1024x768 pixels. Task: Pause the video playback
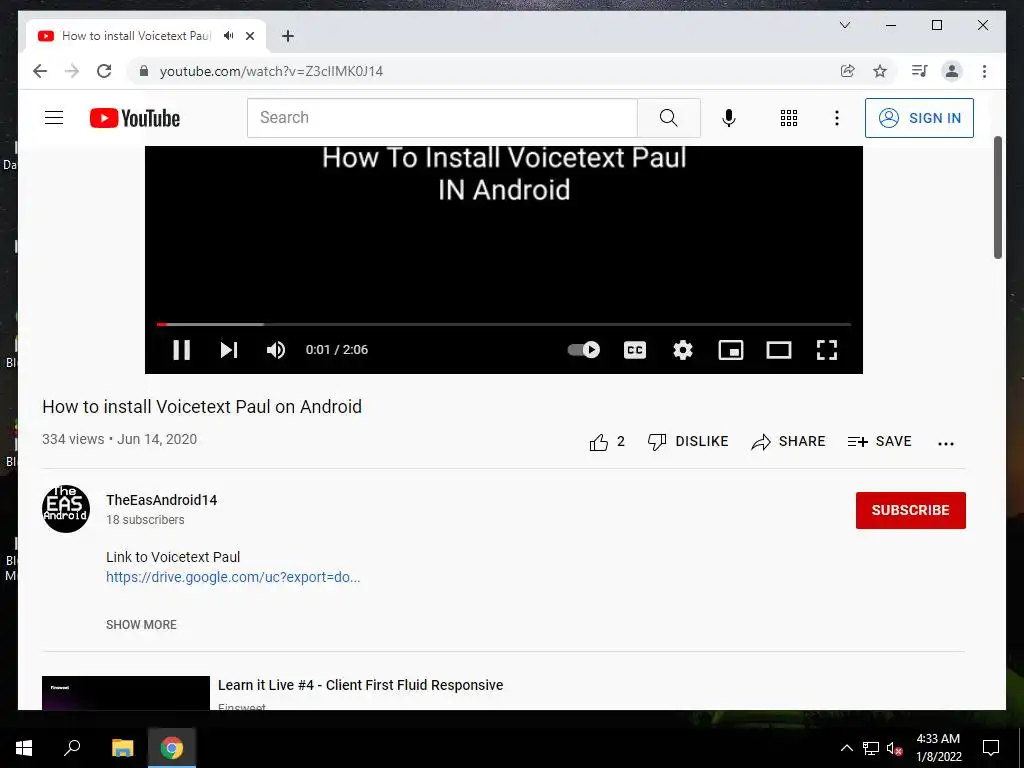[x=182, y=350]
